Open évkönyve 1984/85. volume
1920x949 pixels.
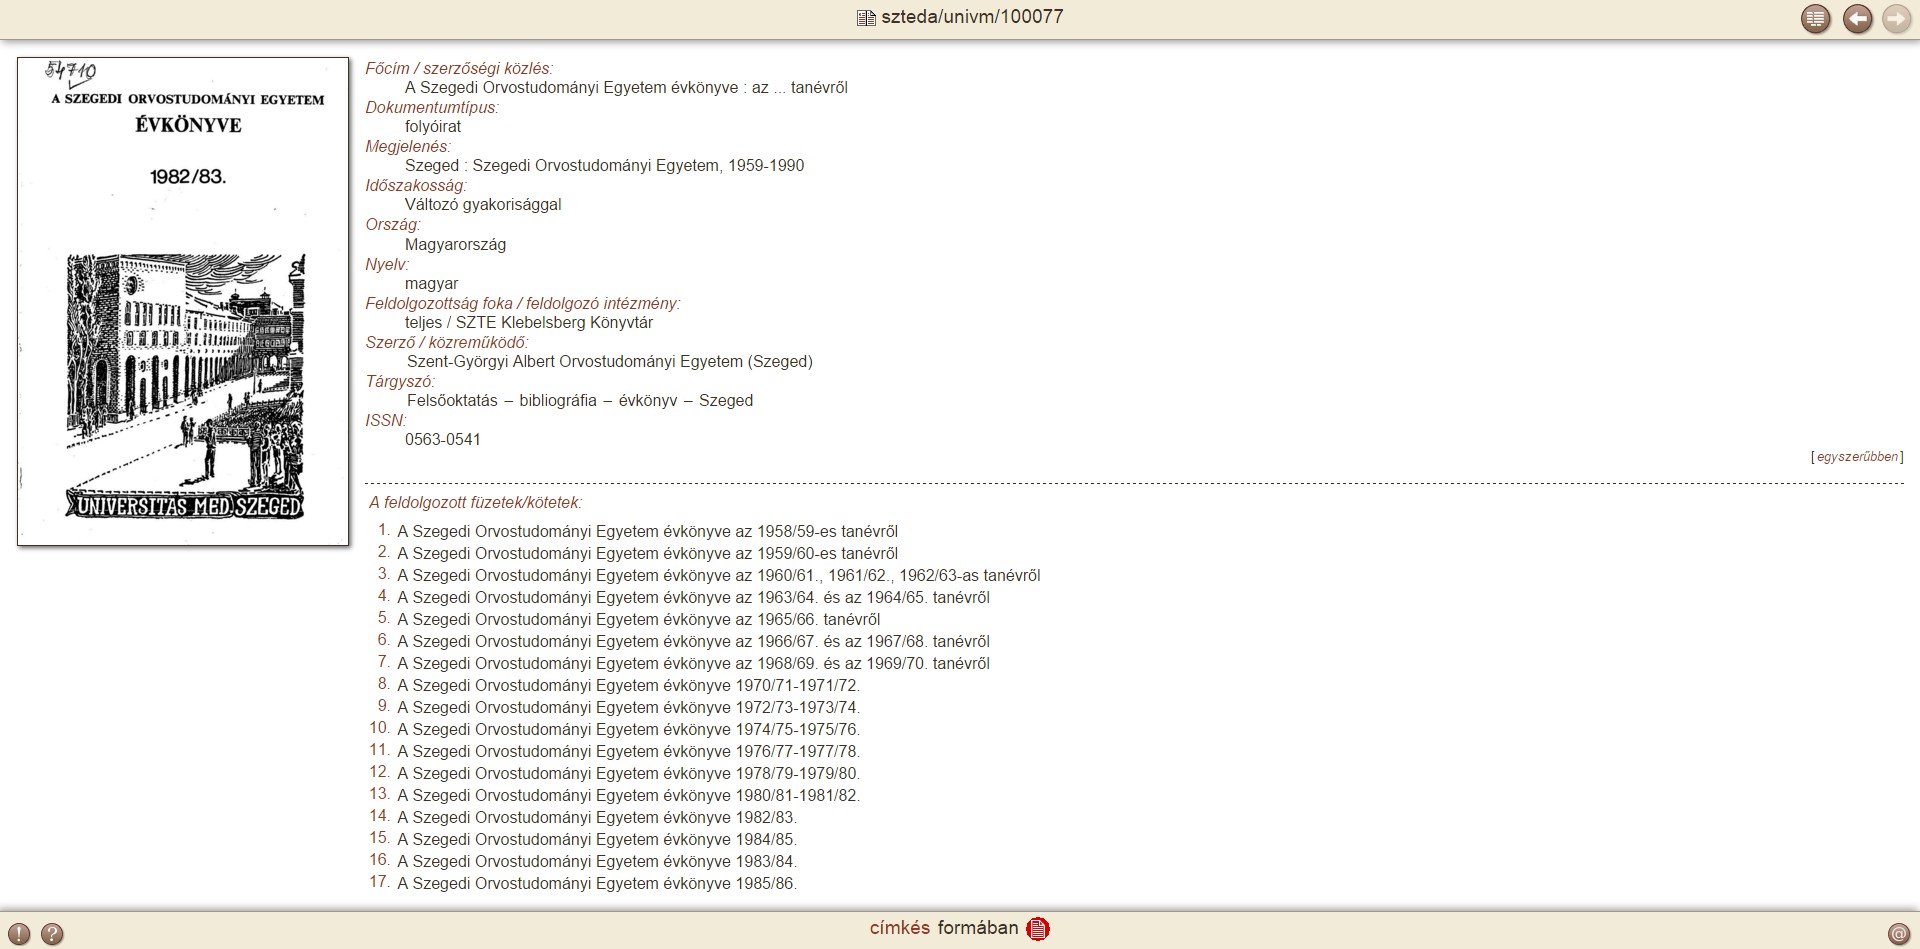point(597,840)
